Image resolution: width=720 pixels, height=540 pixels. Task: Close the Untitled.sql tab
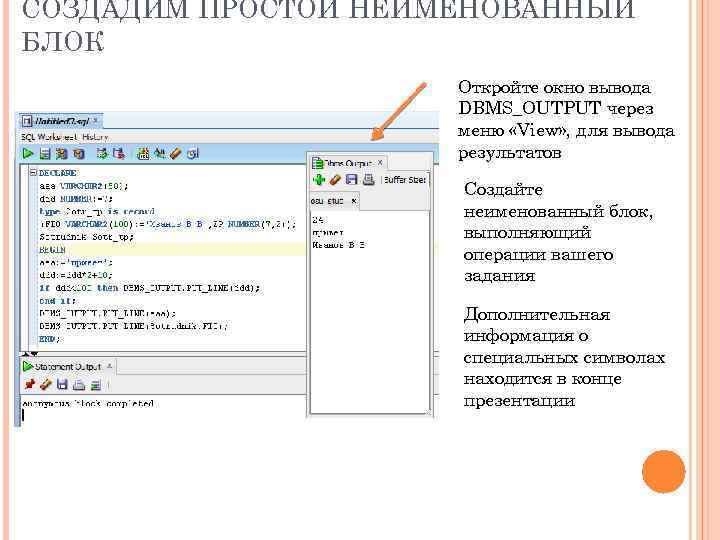pyautogui.click(x=96, y=120)
